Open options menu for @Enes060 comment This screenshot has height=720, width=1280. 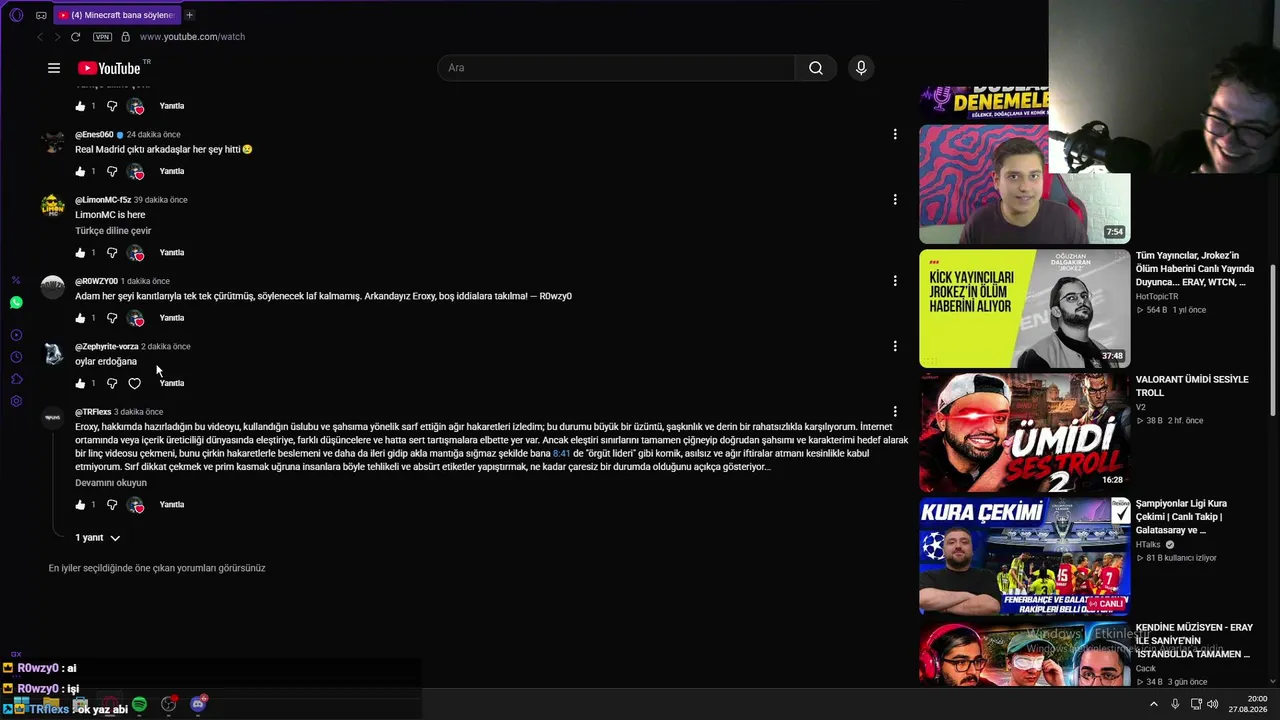pos(895,134)
